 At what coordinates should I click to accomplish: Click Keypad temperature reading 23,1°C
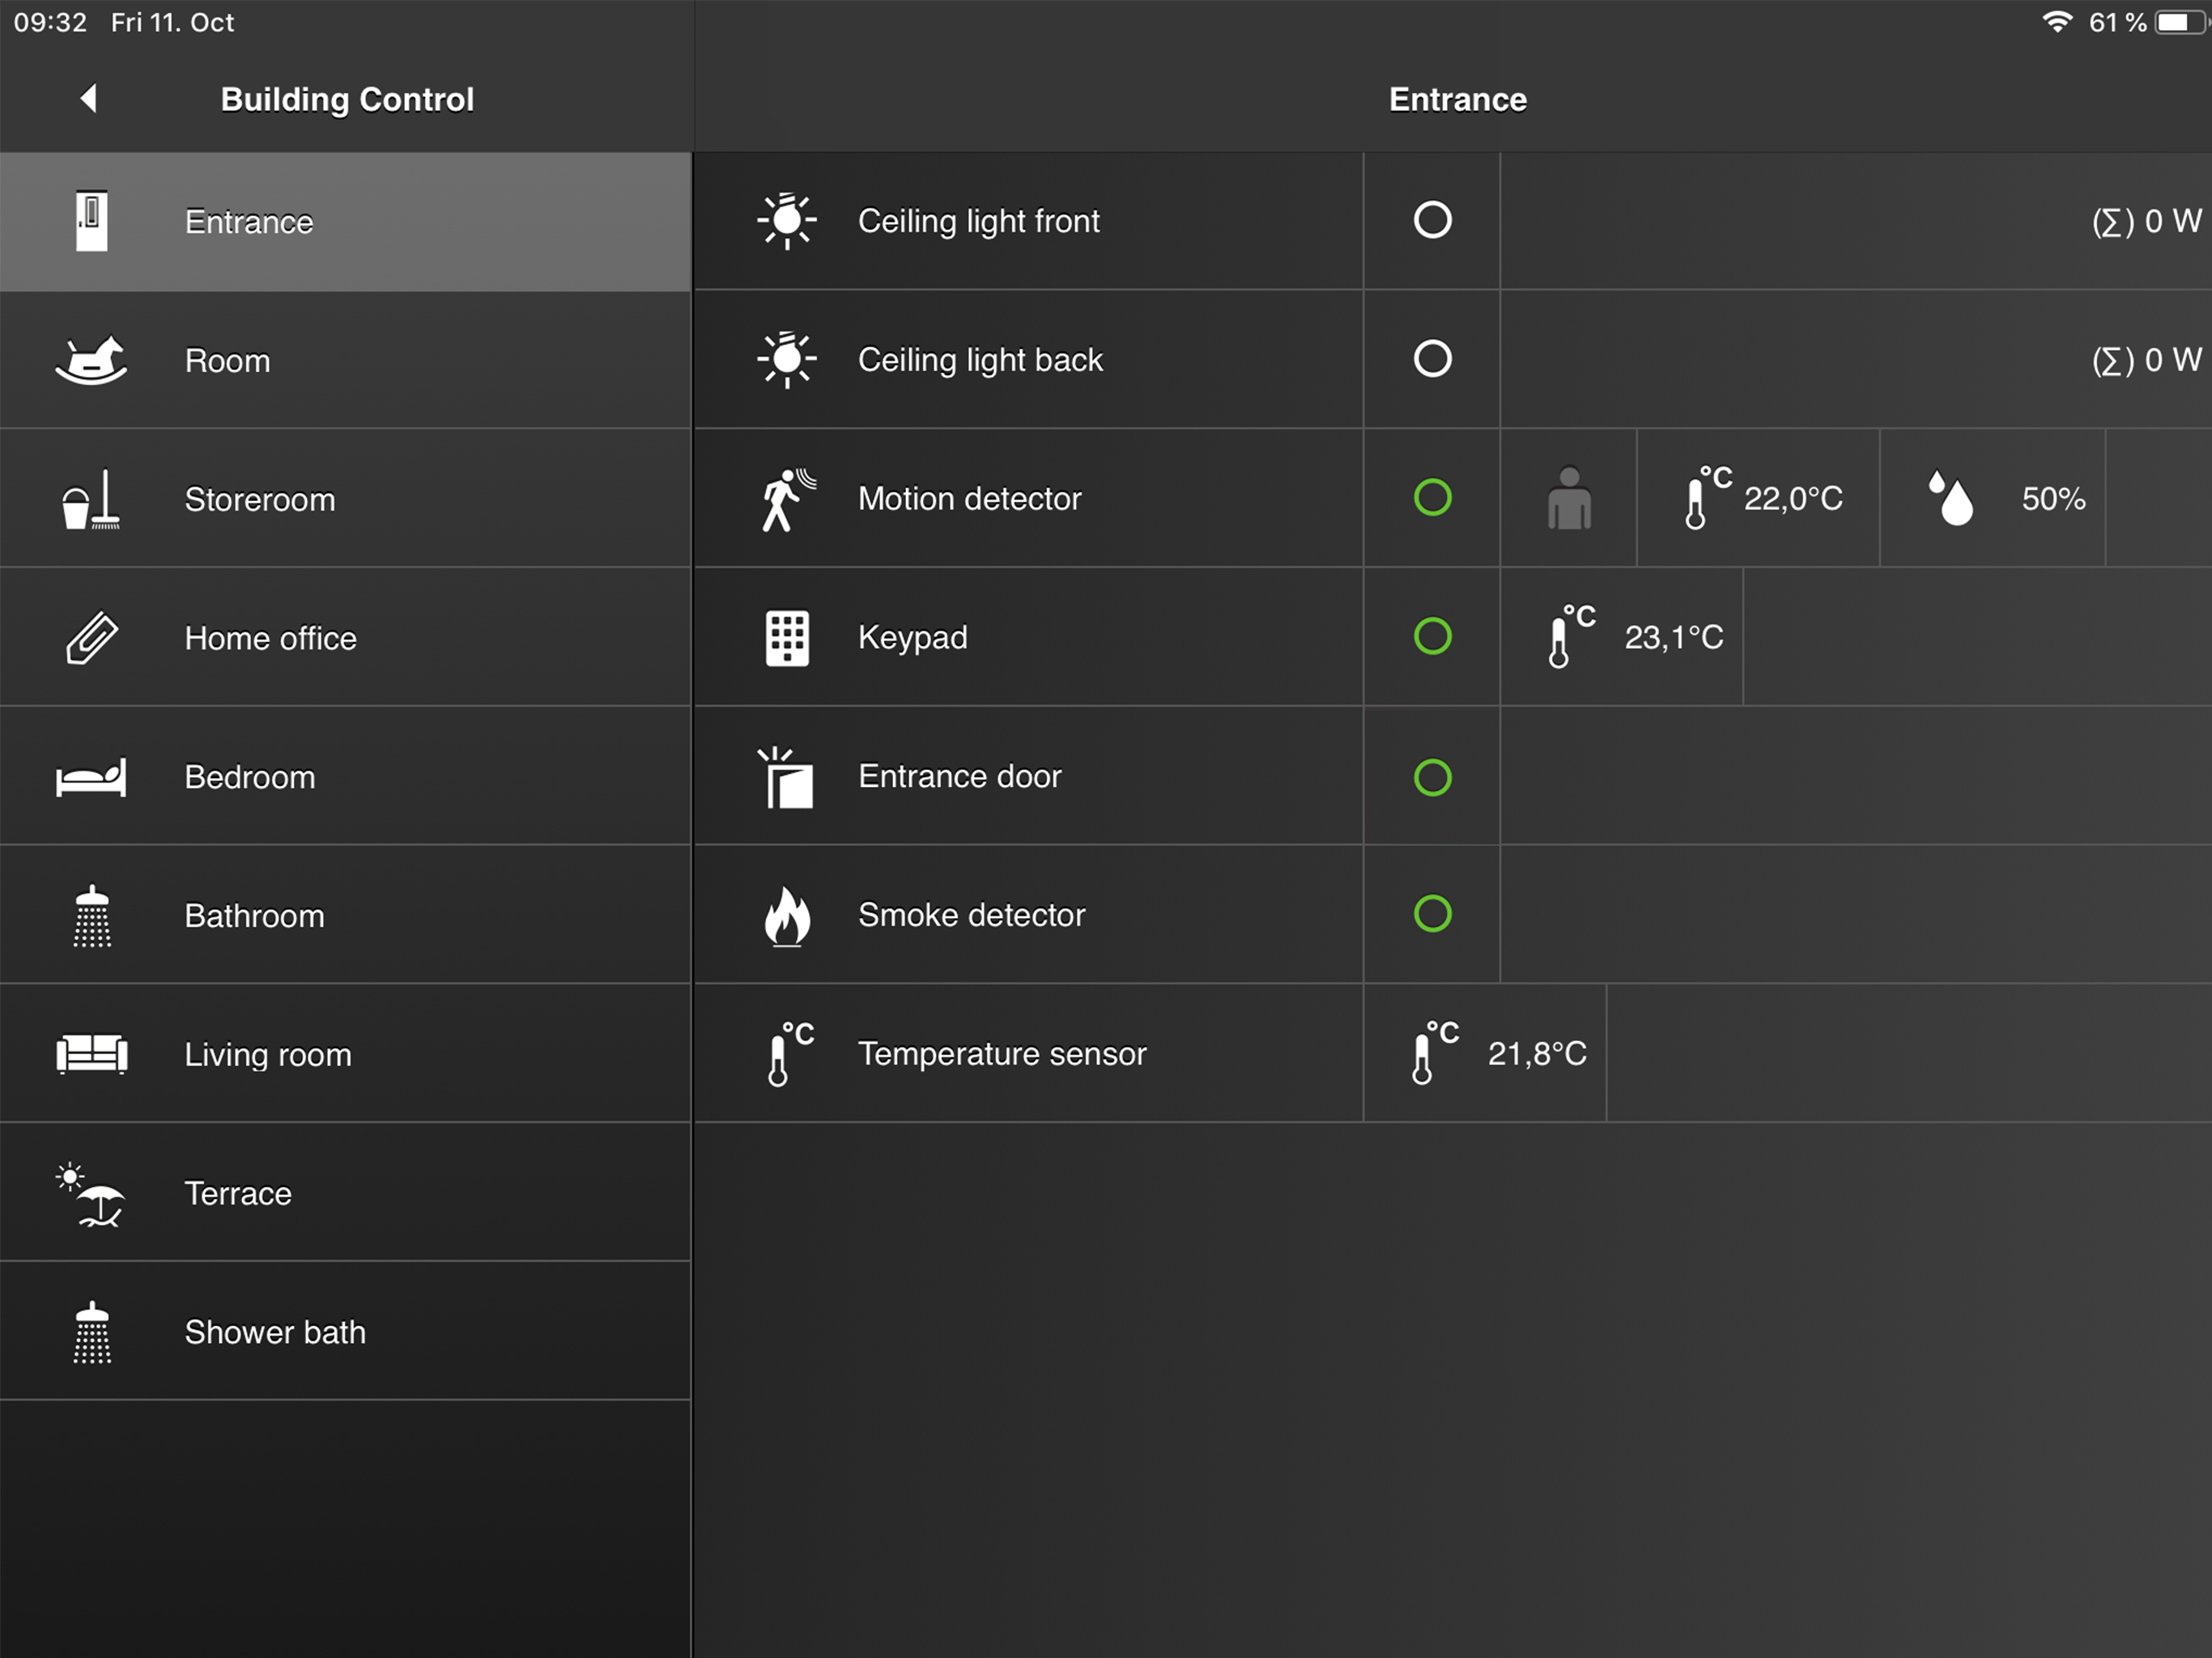tap(1673, 637)
